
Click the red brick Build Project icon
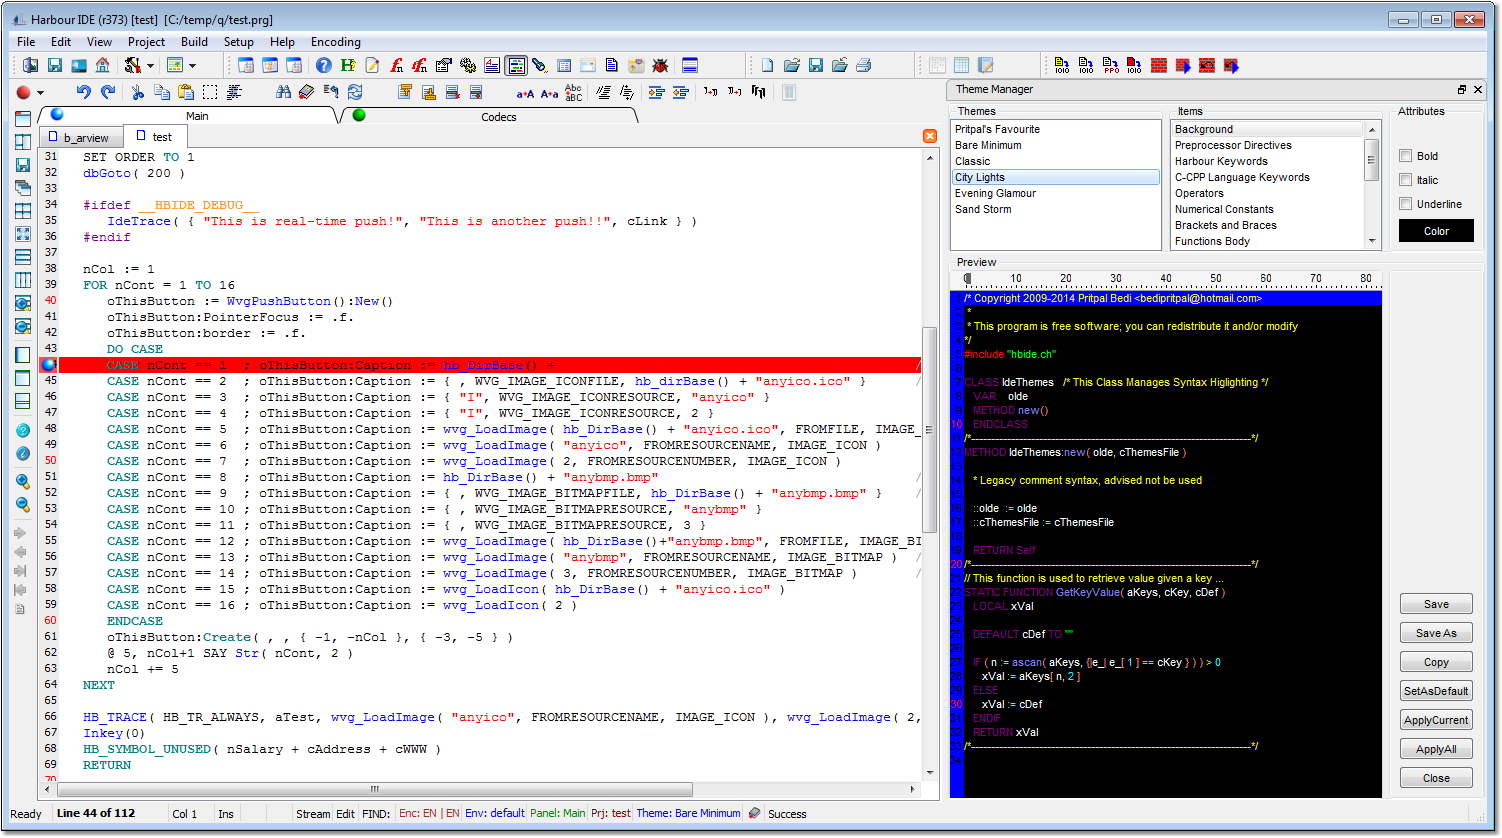coord(1159,64)
